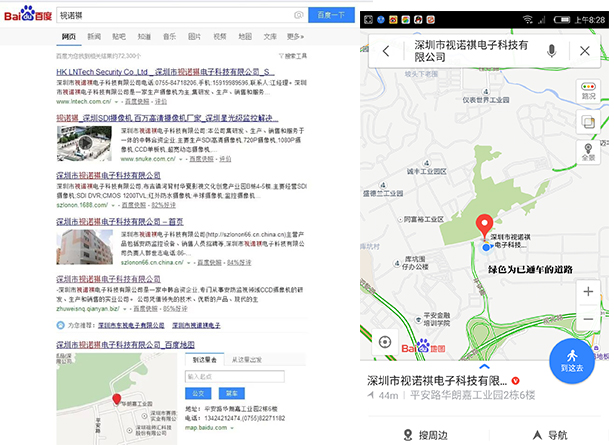Screen dimensions: 614x445
Task: Click the camera icon in search box
Action: (298, 15)
